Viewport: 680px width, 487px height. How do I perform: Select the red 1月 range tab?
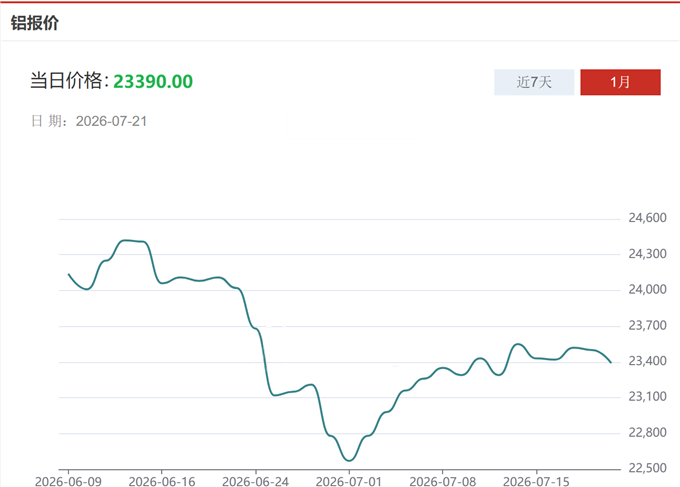pyautogui.click(x=620, y=82)
